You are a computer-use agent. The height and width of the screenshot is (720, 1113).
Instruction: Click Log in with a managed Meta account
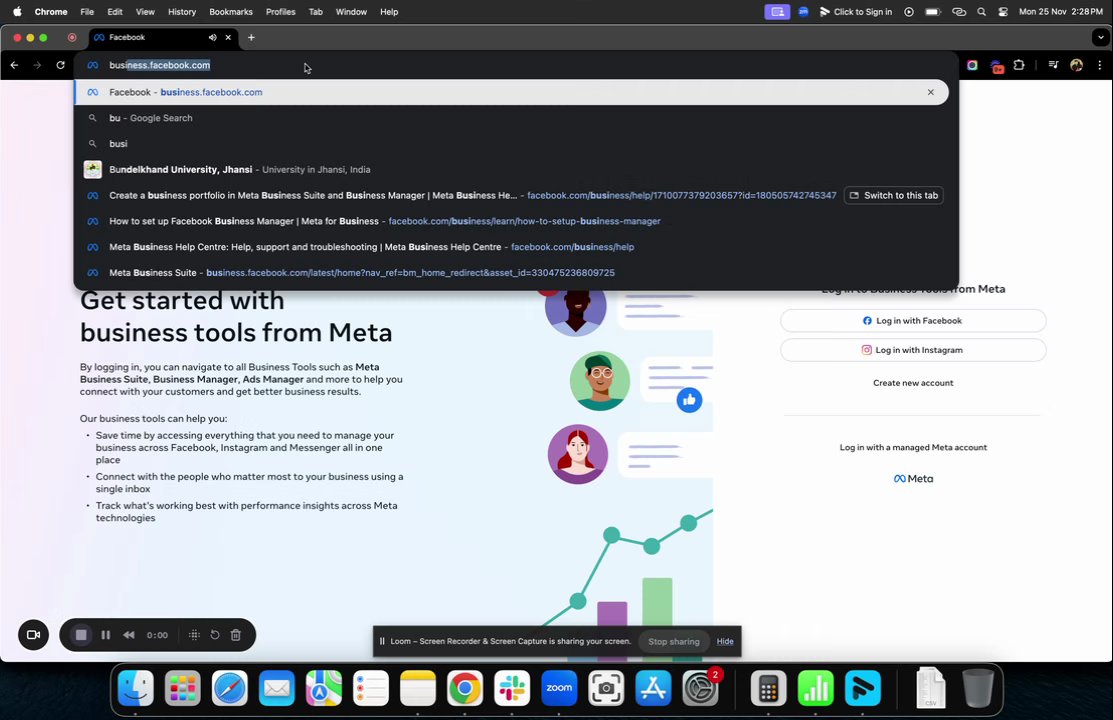pyautogui.click(x=913, y=447)
